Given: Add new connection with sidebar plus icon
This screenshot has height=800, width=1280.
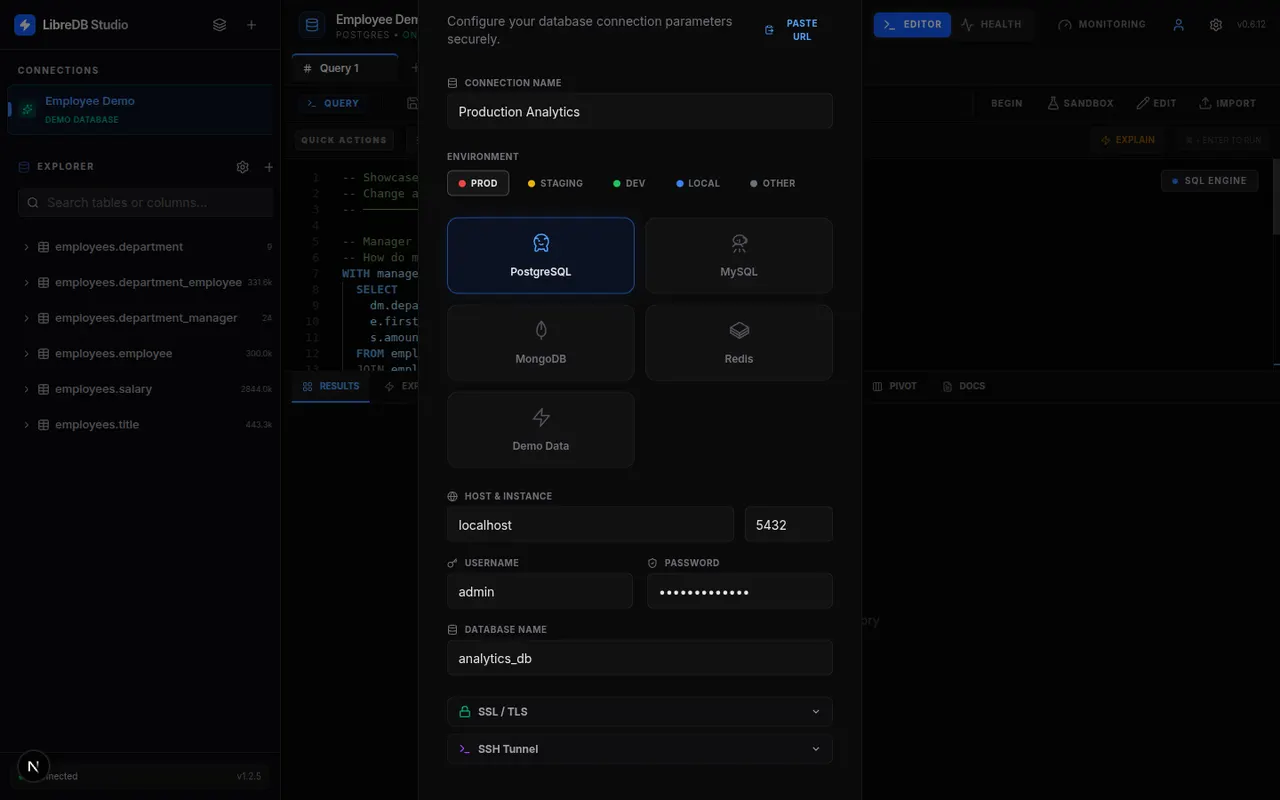Looking at the screenshot, I should pyautogui.click(x=251, y=25).
